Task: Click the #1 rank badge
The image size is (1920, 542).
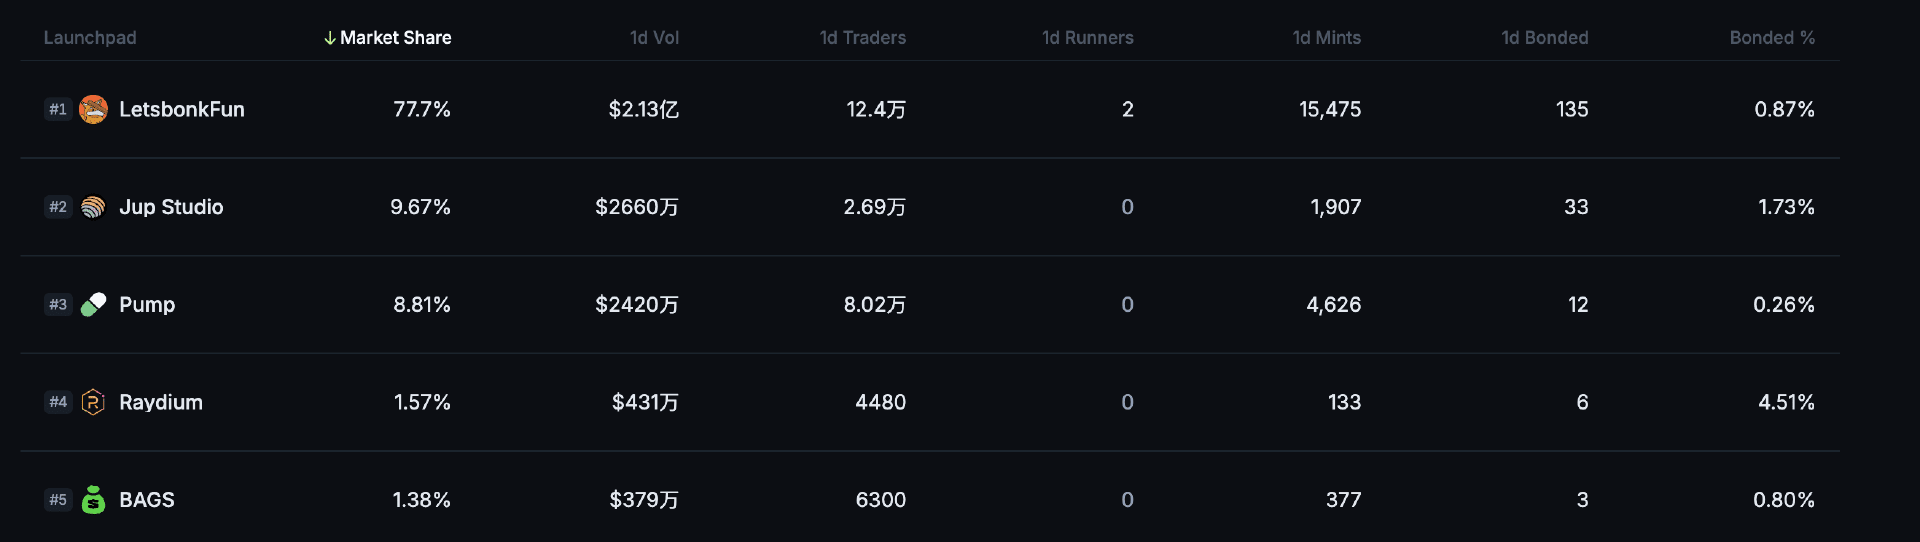Action: click(58, 109)
